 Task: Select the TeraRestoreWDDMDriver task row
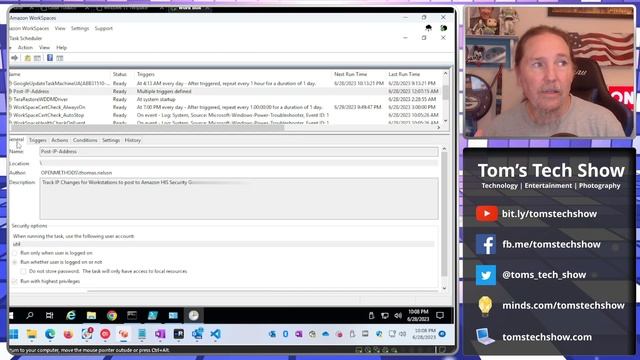(x=224, y=99)
